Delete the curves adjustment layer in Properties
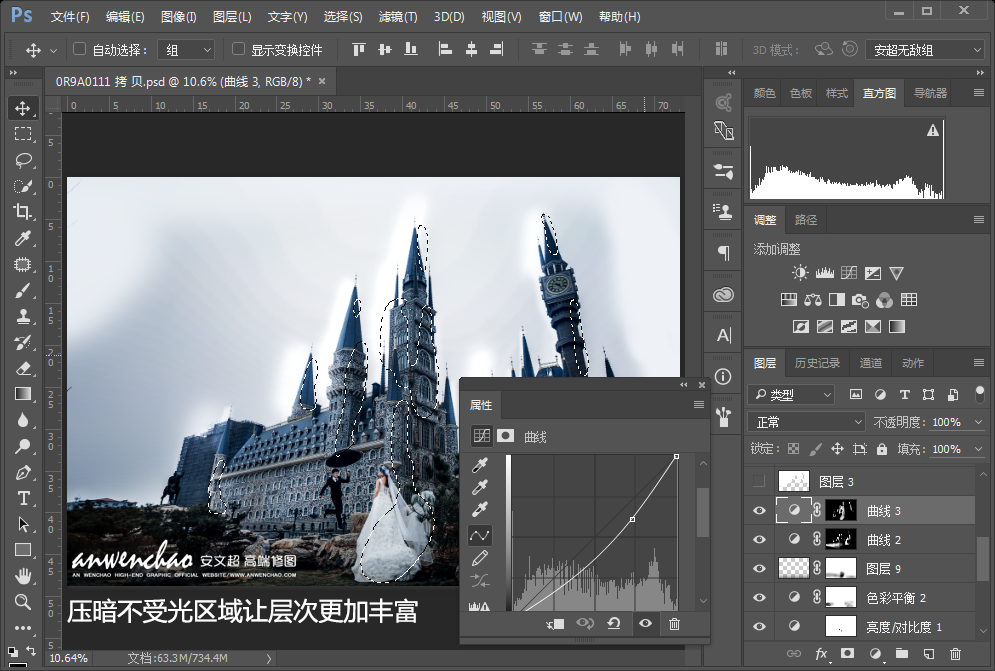Screen dimensions: 995x671 (674, 624)
